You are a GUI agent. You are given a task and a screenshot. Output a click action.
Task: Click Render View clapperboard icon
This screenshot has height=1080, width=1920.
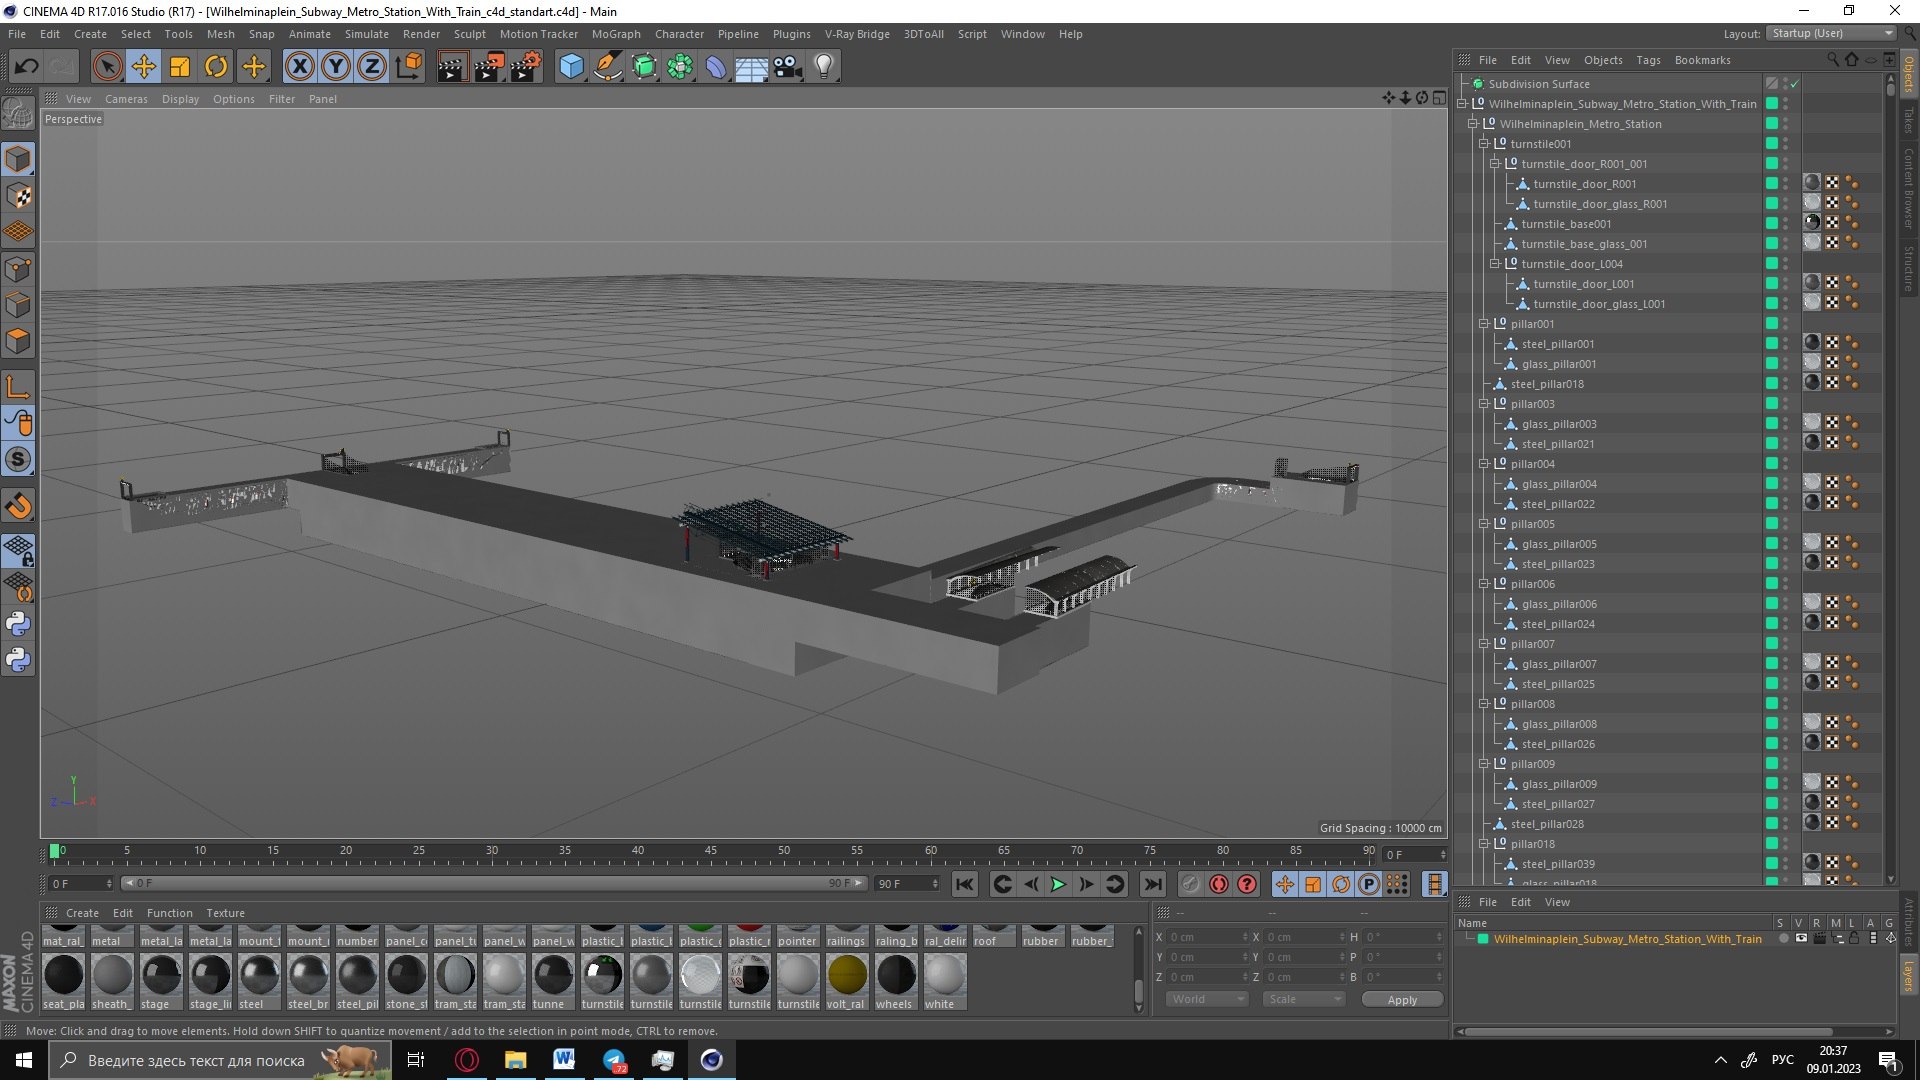click(452, 67)
